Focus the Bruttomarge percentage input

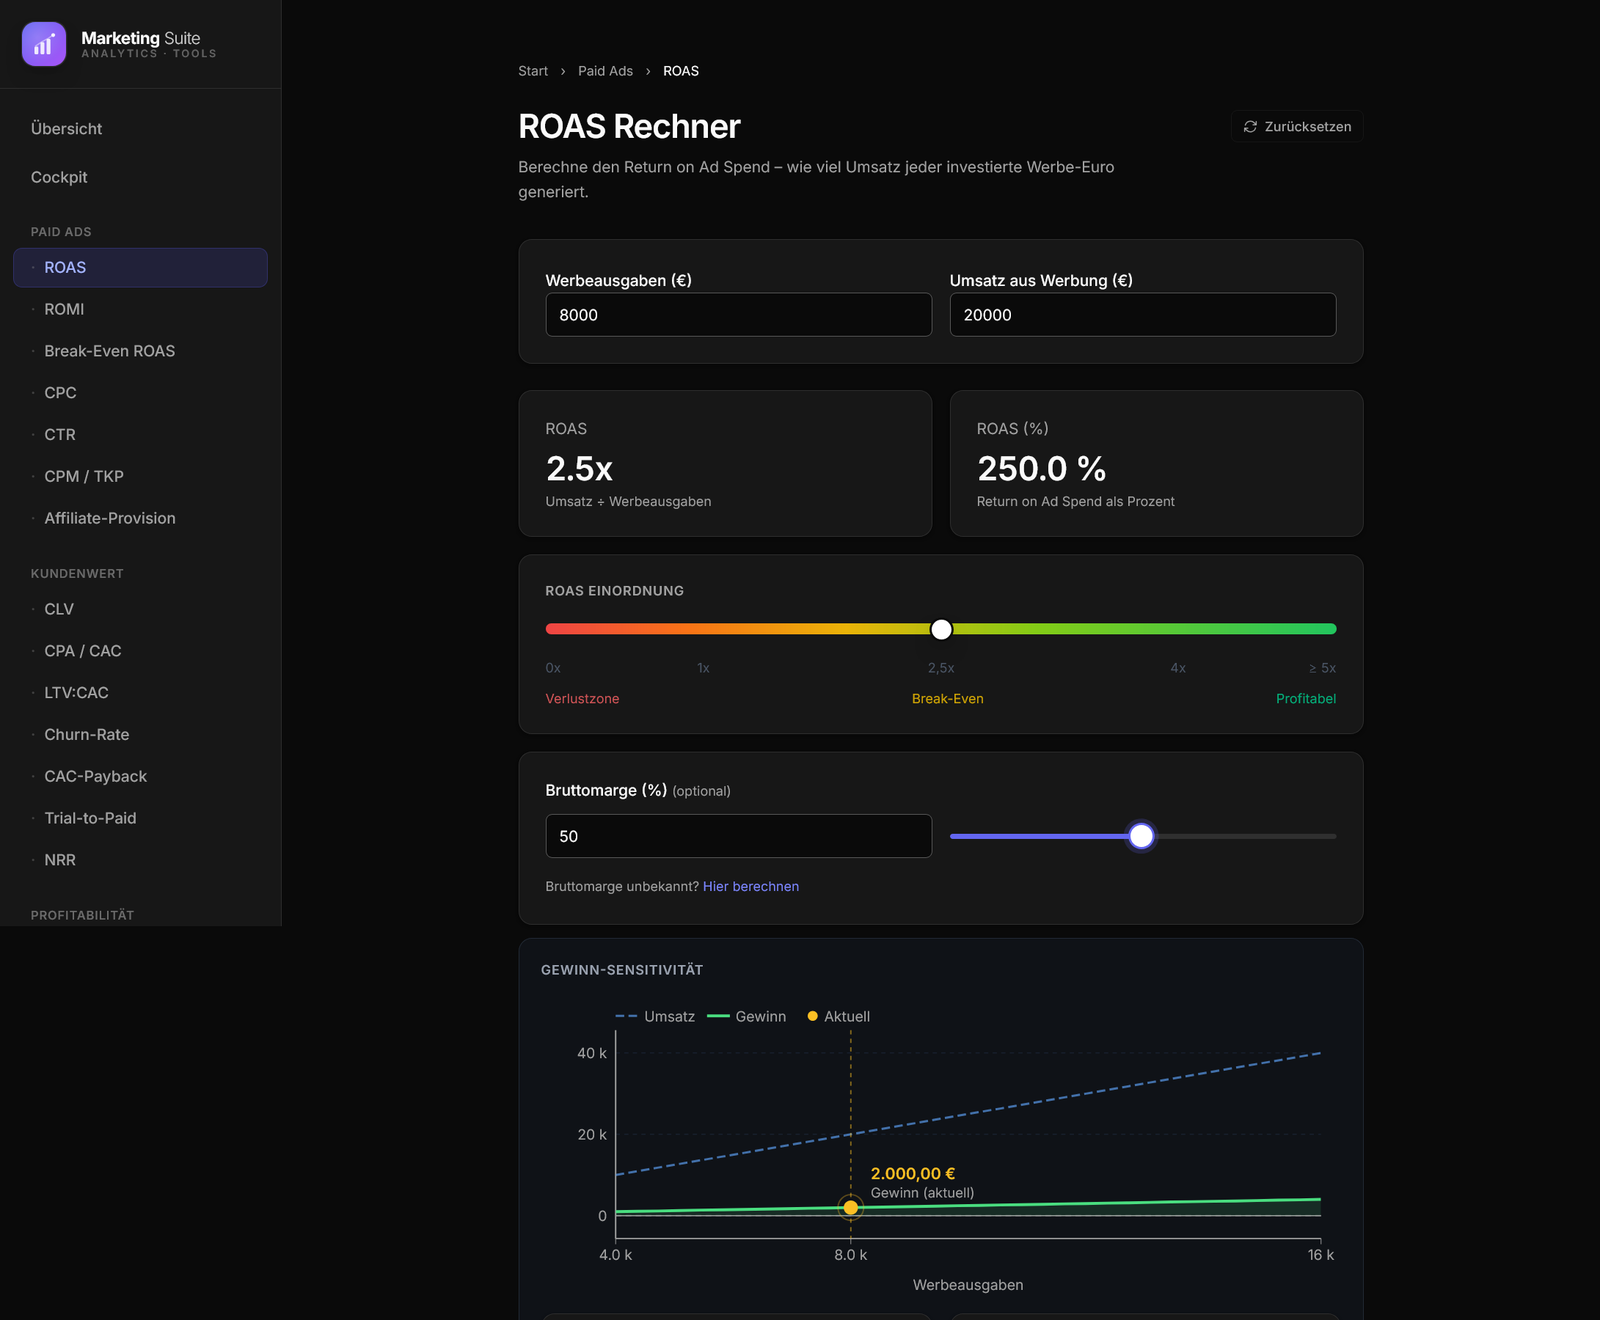[x=739, y=836]
